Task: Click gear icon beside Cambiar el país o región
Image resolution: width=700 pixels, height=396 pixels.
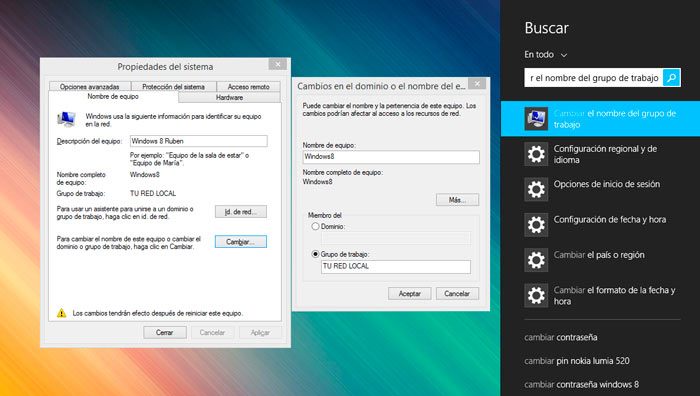Action: tap(536, 260)
